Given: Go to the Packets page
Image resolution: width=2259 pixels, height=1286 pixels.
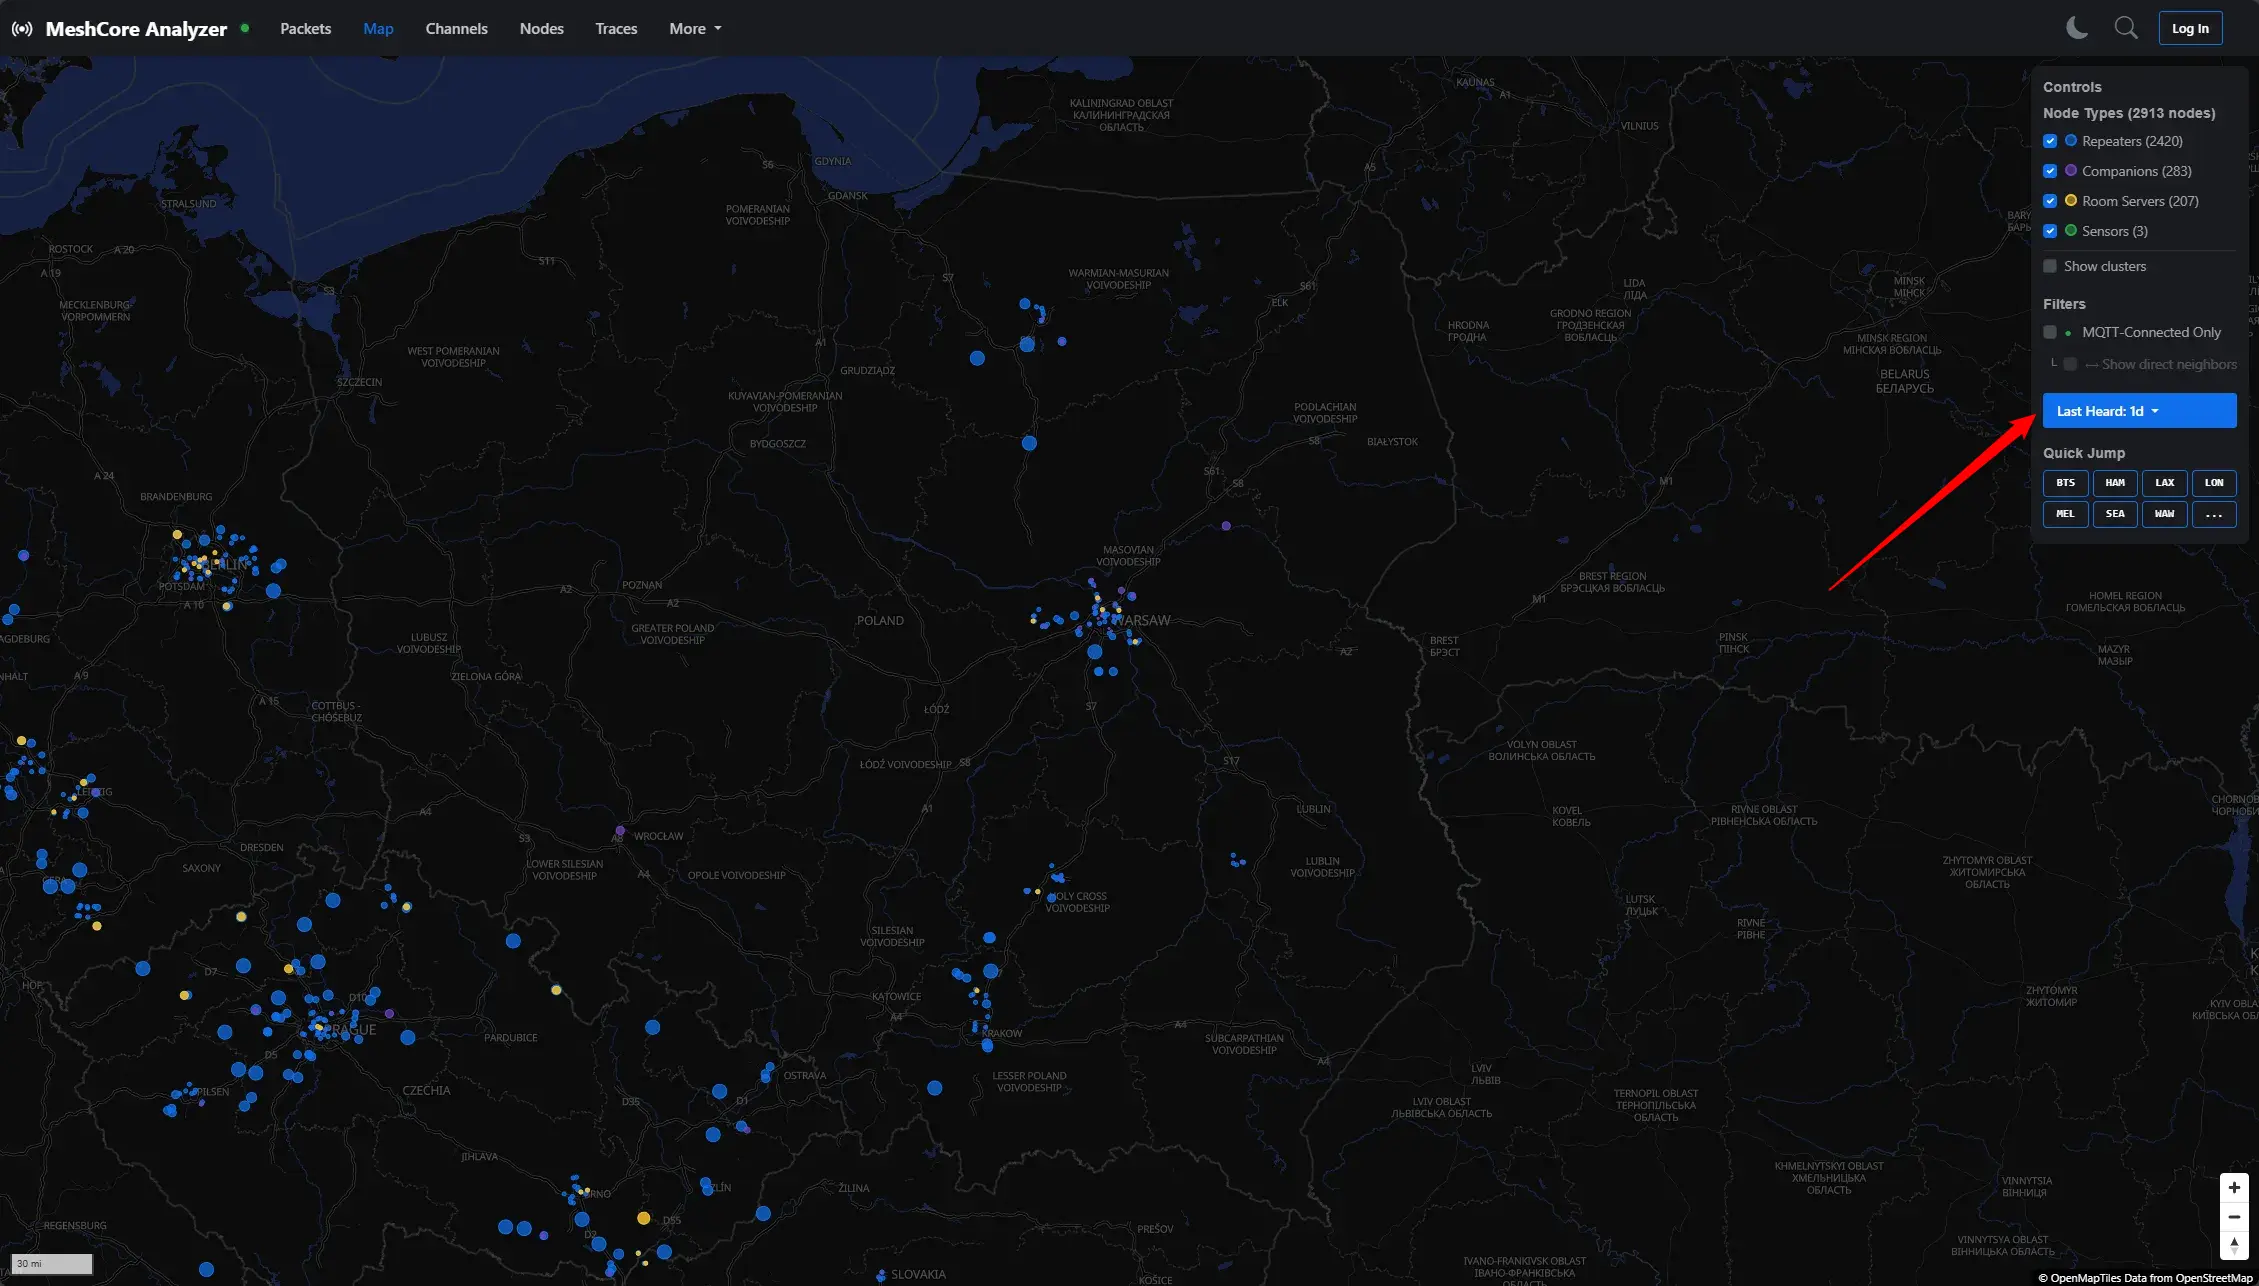Looking at the screenshot, I should (305, 29).
